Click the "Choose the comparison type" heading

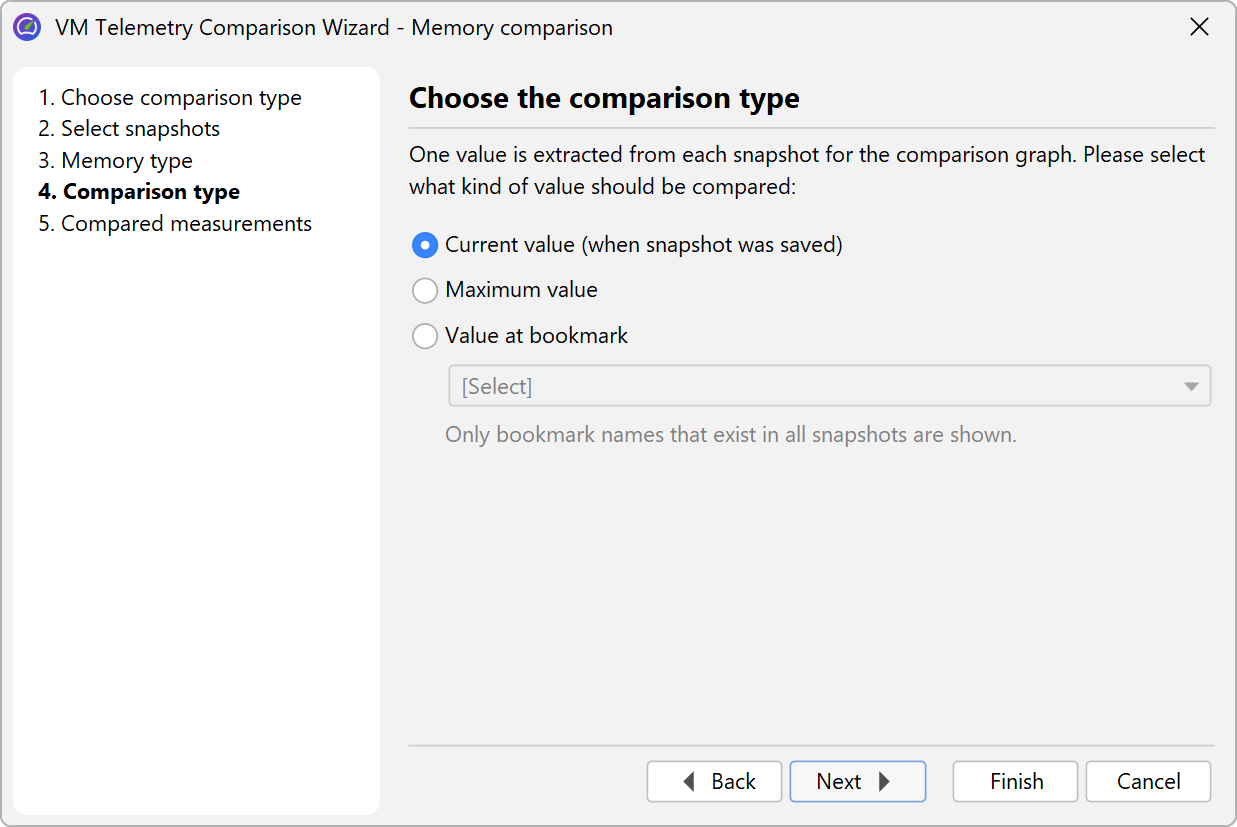coord(604,98)
